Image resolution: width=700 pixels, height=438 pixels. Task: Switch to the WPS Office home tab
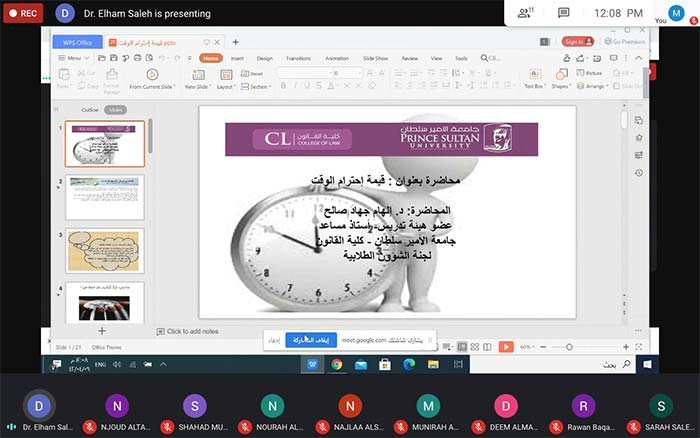click(78, 42)
